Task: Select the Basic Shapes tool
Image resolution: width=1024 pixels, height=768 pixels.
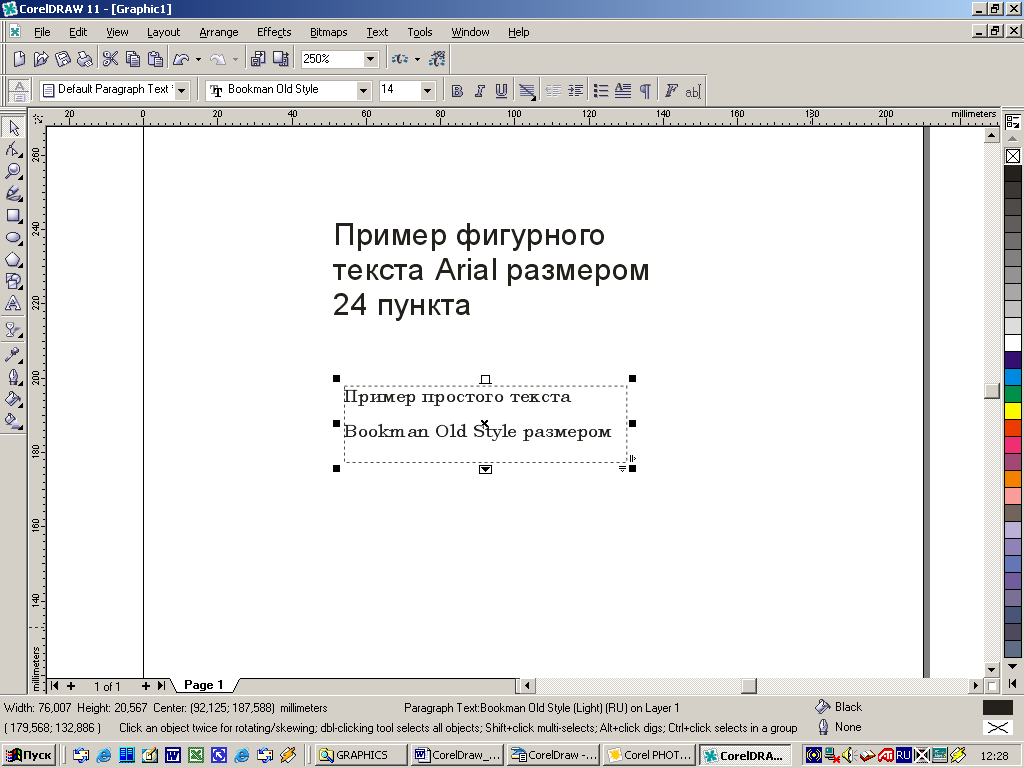Action: click(x=13, y=281)
